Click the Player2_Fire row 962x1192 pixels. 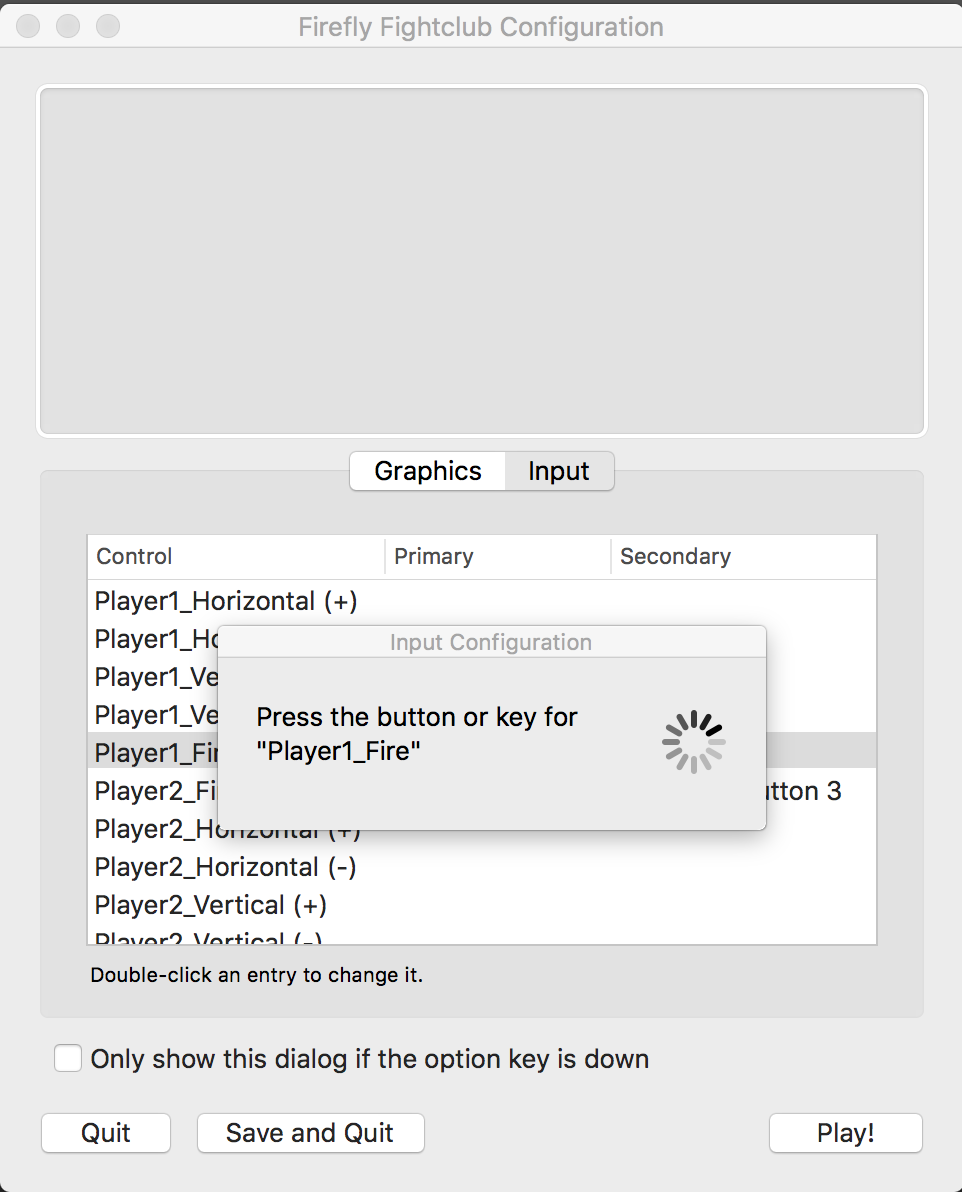[150, 791]
